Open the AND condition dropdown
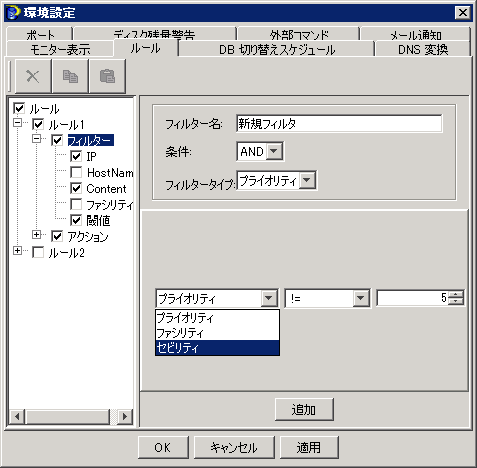Image resolution: width=477 pixels, height=468 pixels. [x=274, y=151]
